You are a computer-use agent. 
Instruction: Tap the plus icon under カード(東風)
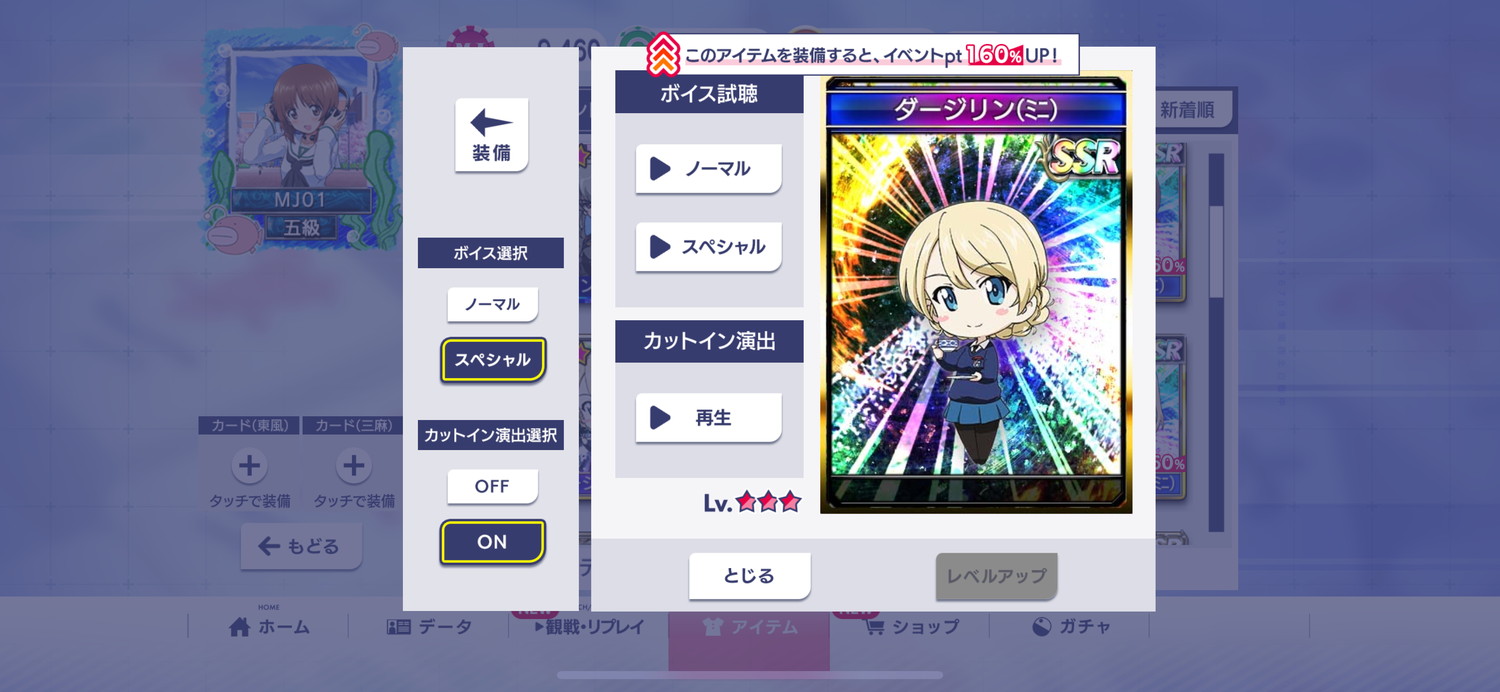click(x=249, y=465)
